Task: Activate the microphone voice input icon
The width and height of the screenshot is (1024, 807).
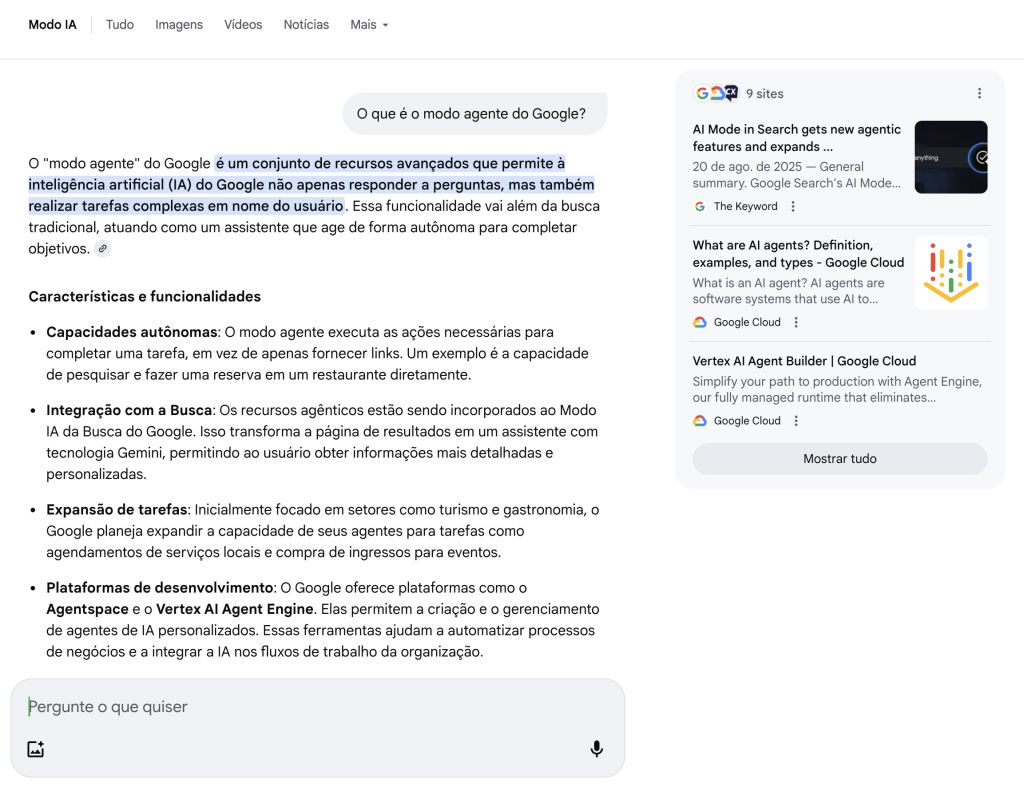Action: point(596,749)
